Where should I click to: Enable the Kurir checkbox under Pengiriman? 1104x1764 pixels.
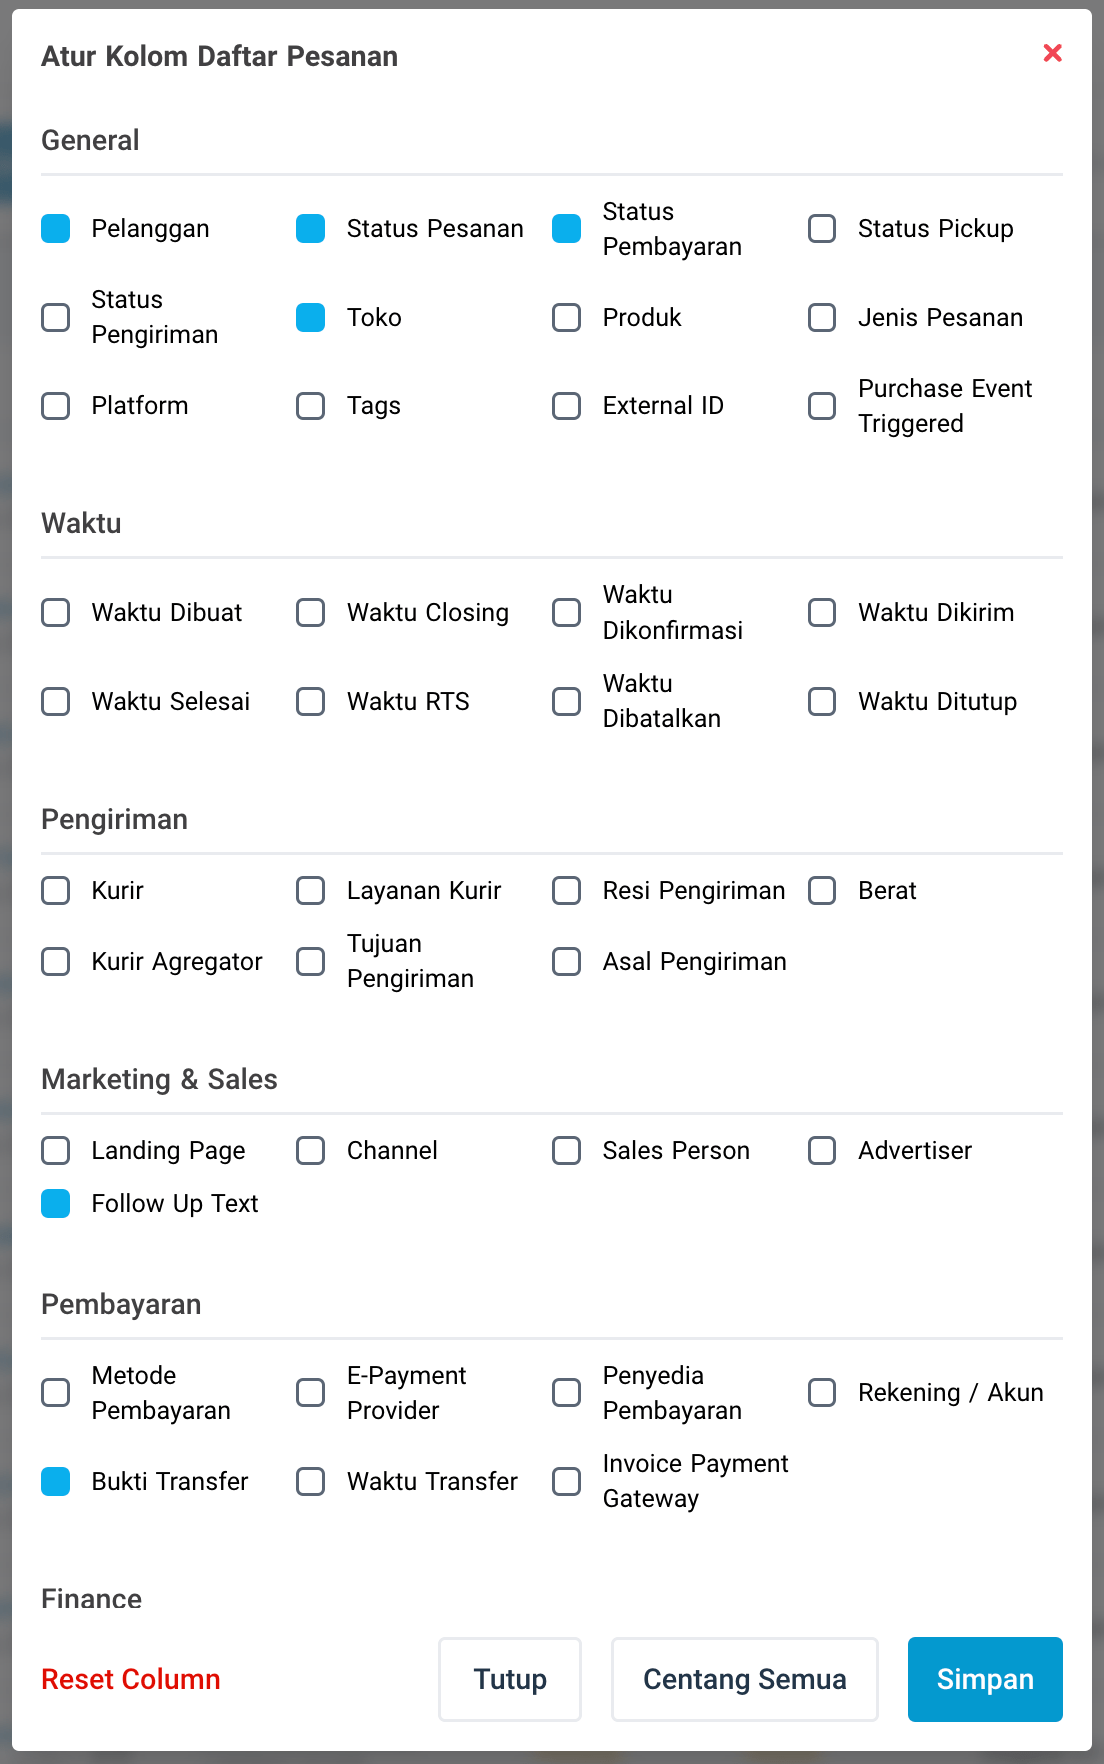pos(55,890)
